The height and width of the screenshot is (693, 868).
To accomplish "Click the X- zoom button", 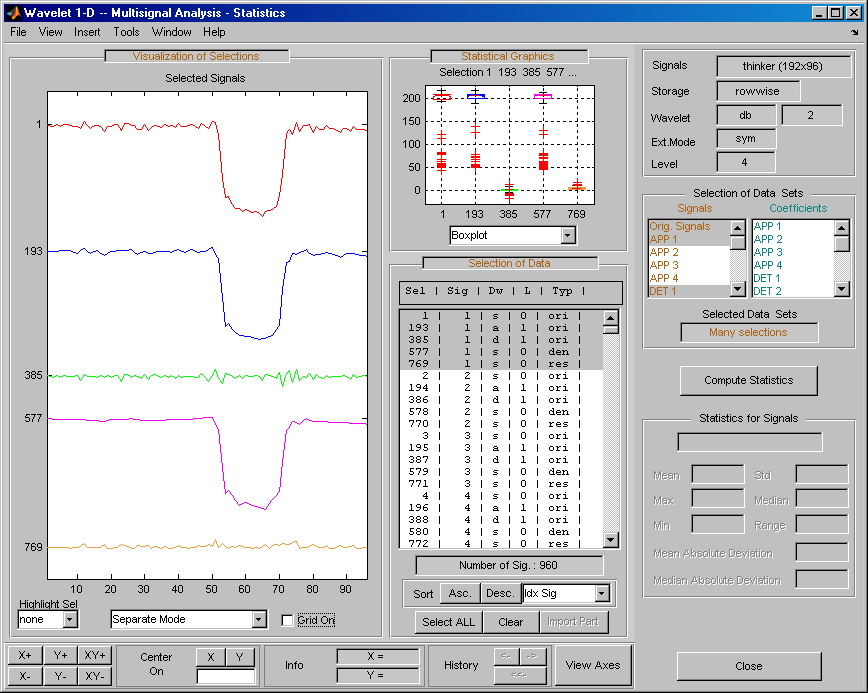I will [25, 676].
